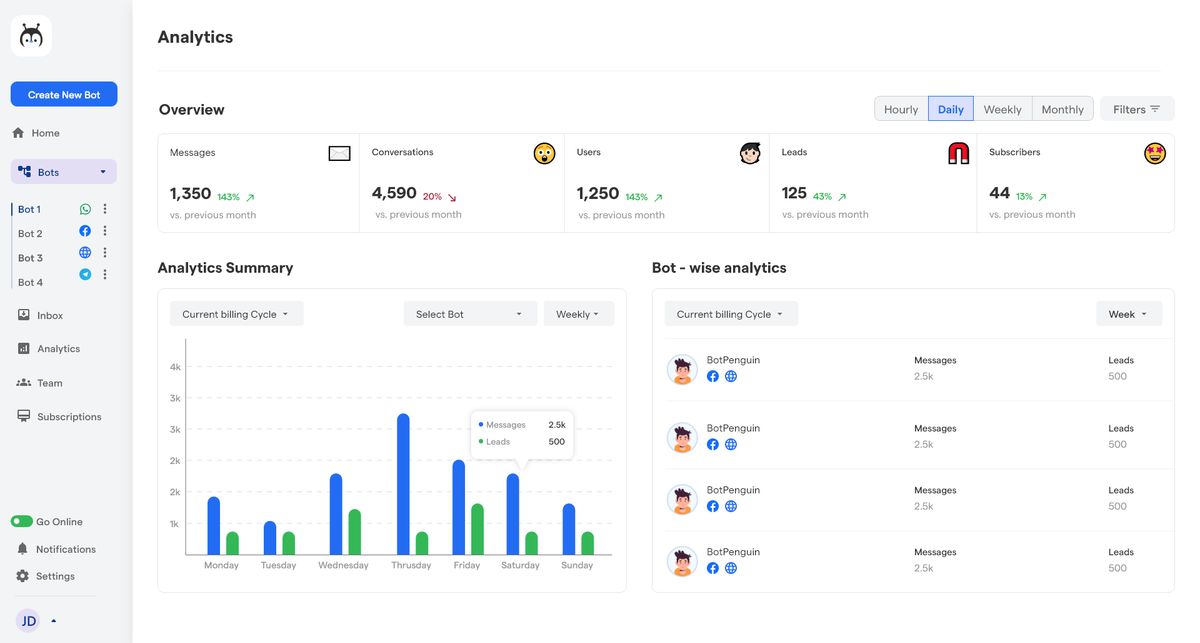Toggle the Go Online switch
The width and height of the screenshot is (1200, 643).
(22, 522)
